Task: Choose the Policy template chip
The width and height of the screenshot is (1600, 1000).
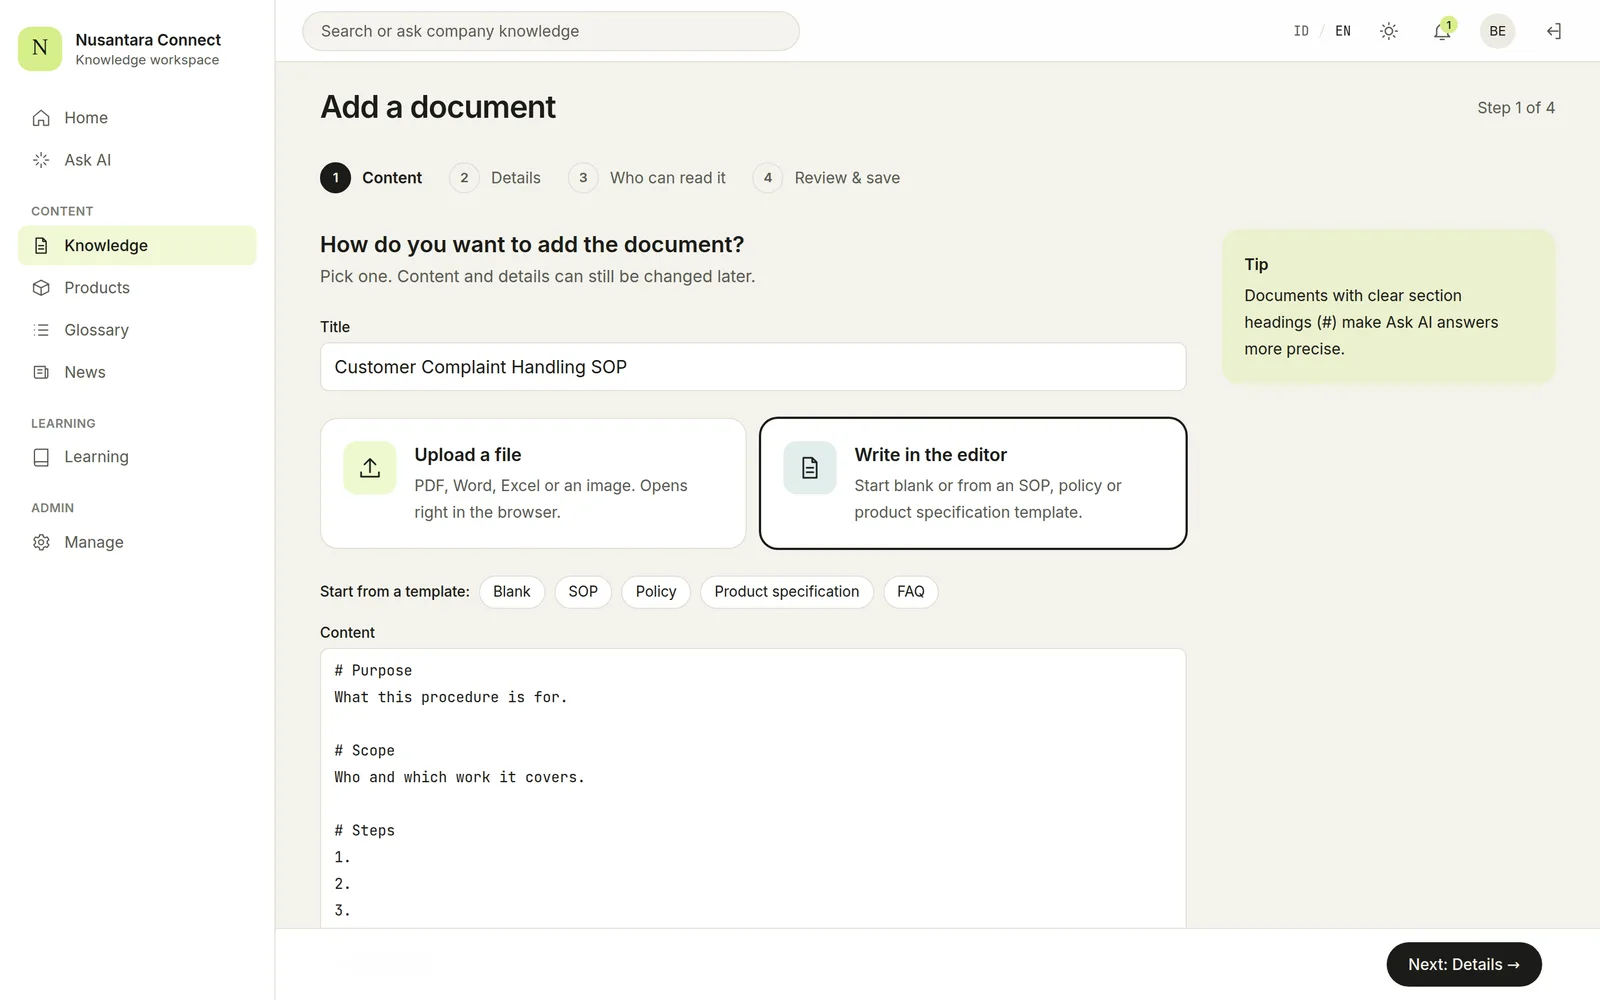Action: tap(656, 592)
